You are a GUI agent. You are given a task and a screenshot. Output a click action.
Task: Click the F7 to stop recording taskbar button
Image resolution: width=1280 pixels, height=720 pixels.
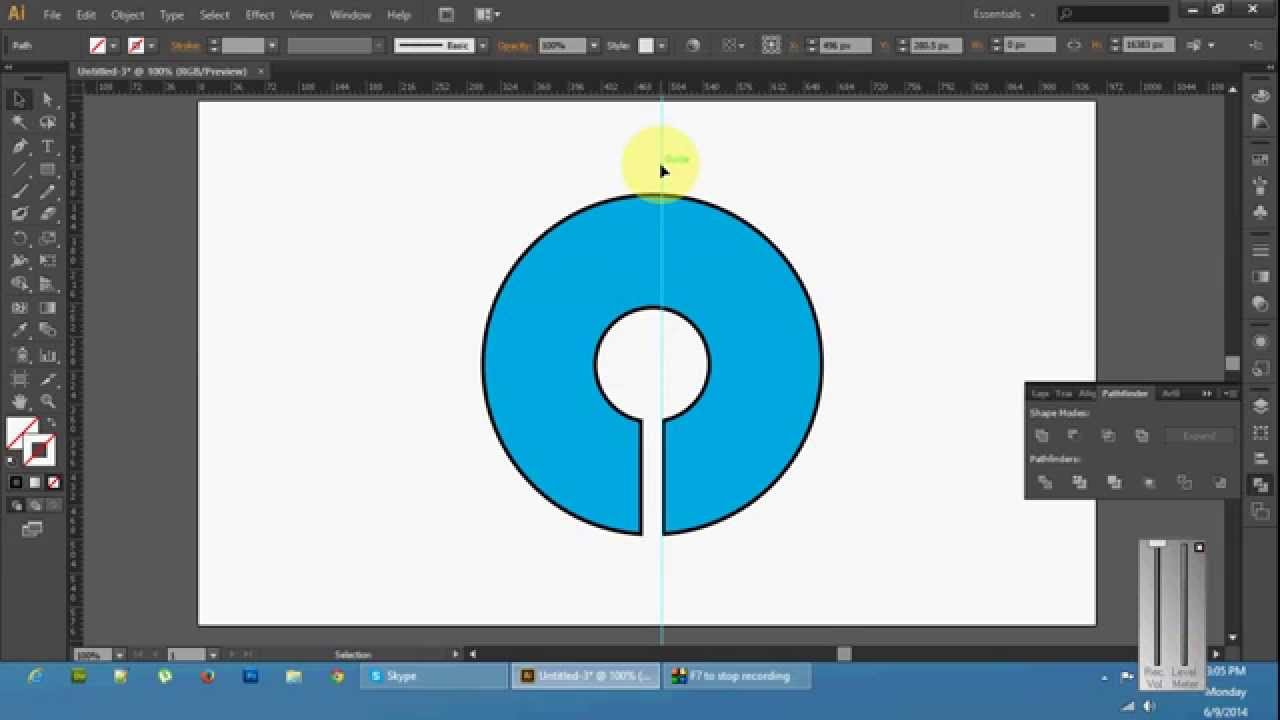(x=738, y=676)
